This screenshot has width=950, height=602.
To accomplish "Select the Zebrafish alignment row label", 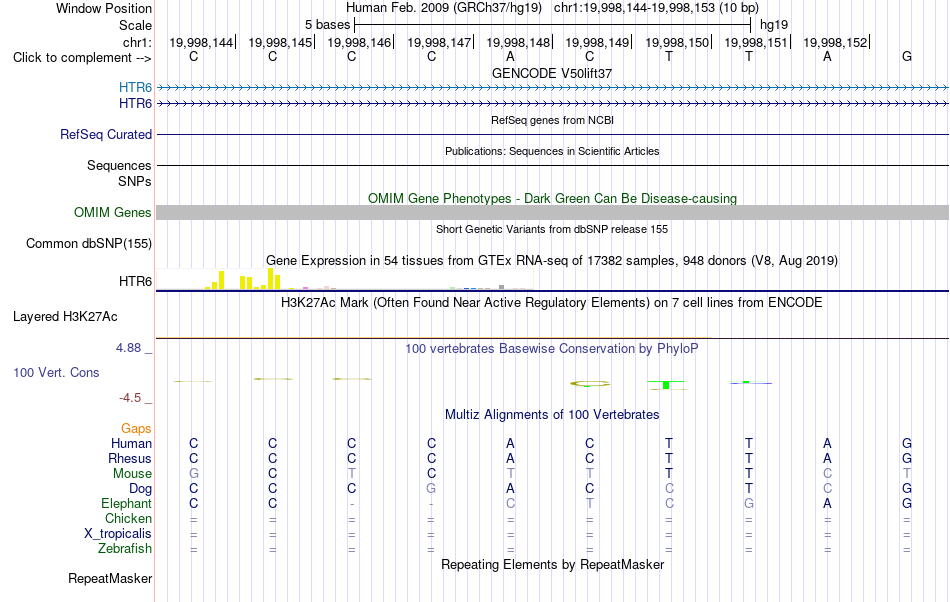I will [x=125, y=548].
